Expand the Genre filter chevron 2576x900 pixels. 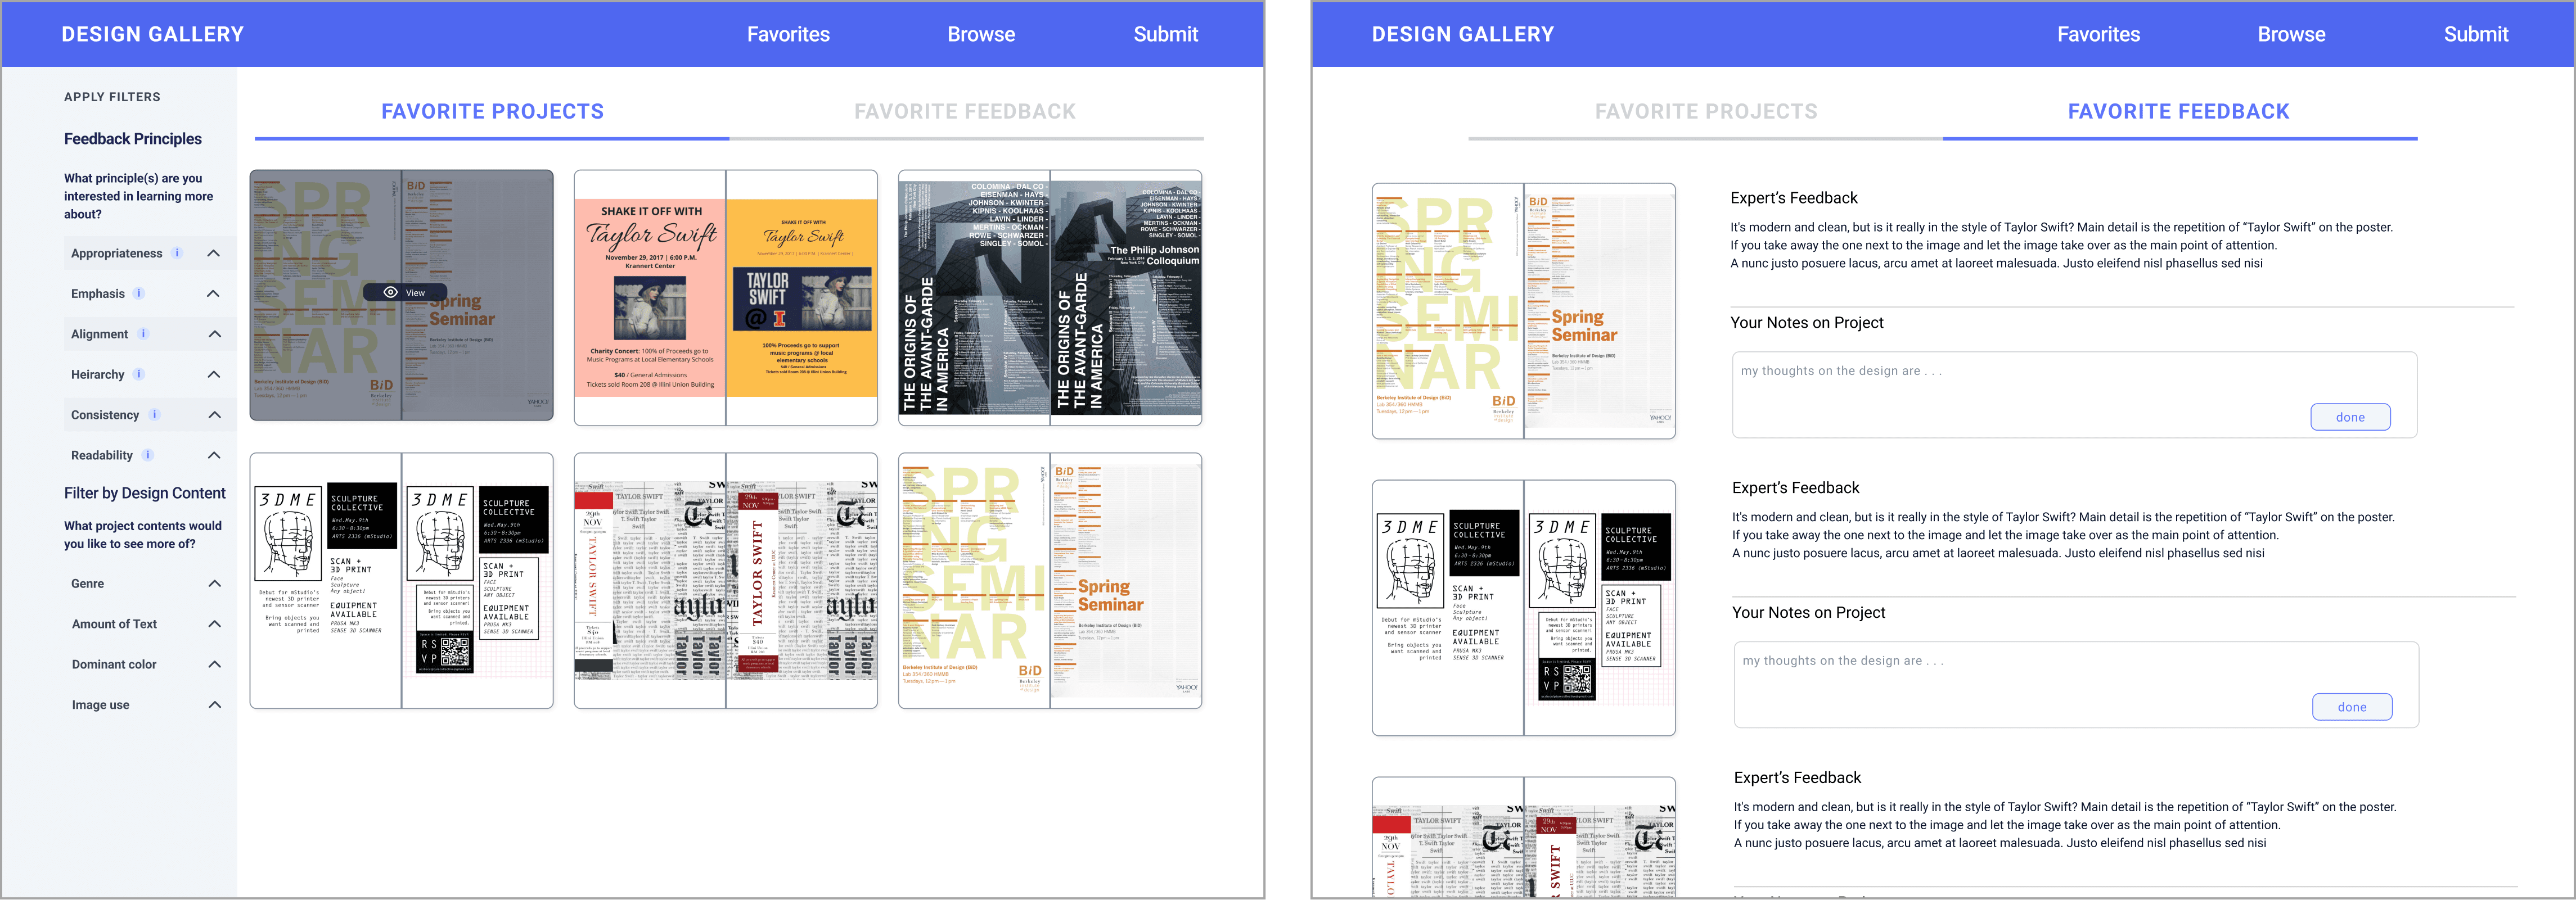point(214,583)
